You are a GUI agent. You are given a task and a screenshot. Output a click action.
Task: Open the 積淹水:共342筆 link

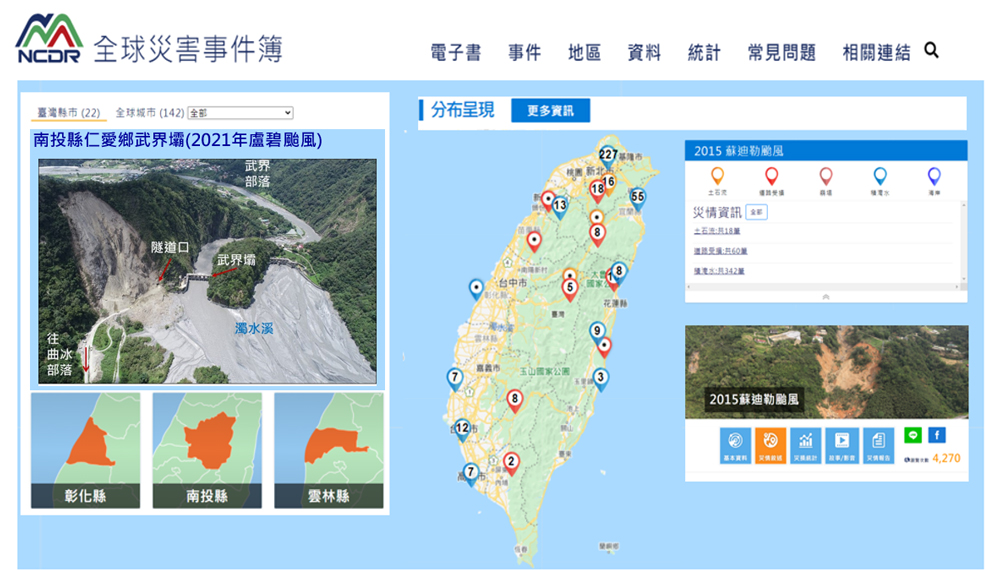[x=719, y=271]
